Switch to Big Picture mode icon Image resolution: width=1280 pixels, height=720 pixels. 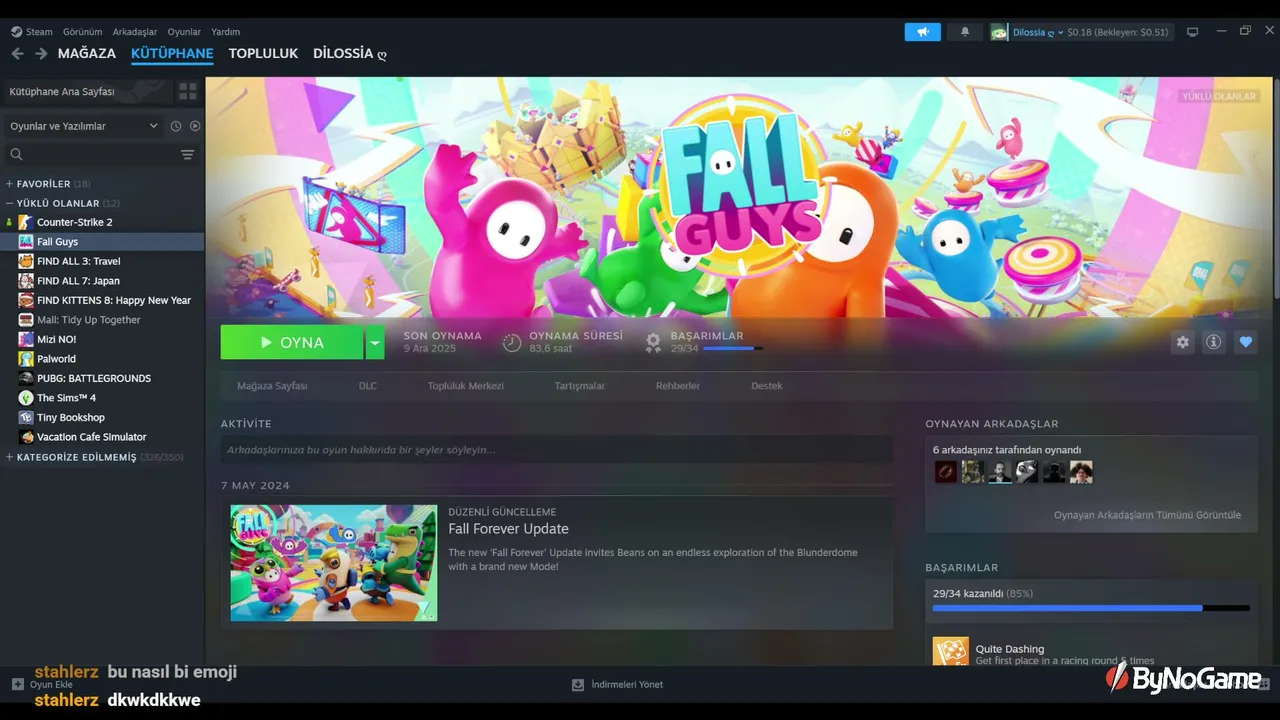click(x=1192, y=32)
